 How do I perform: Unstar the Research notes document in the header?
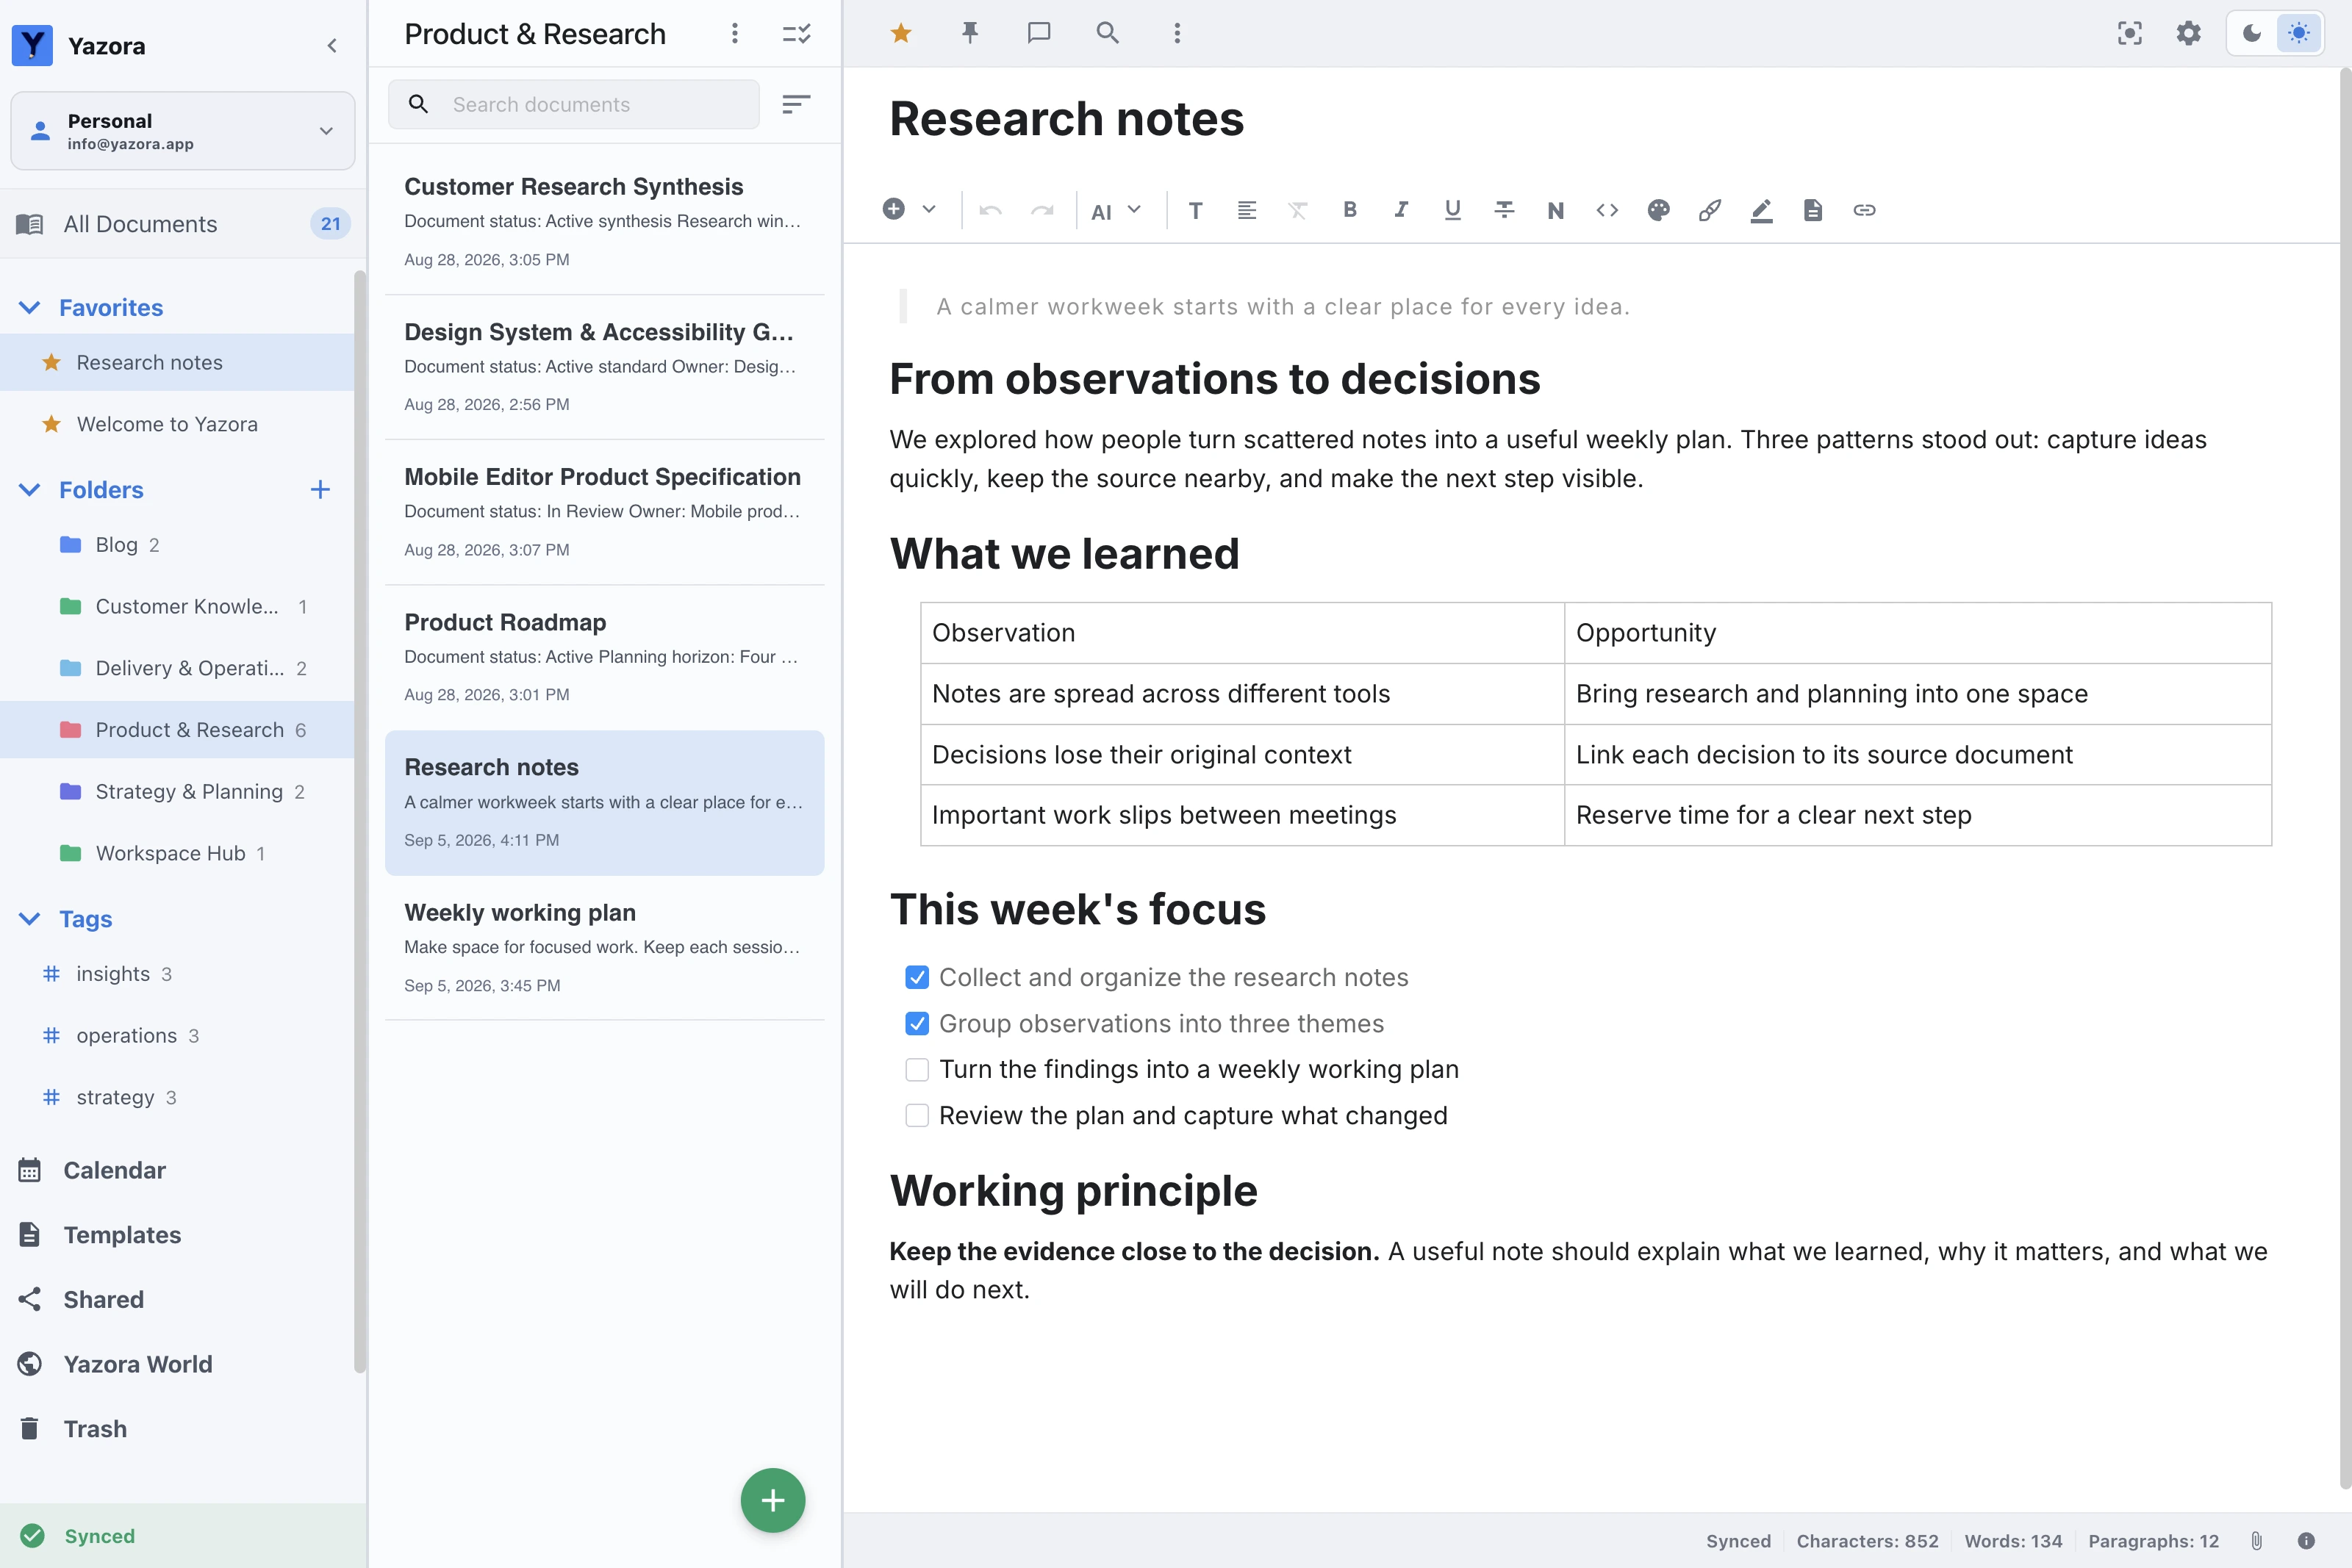click(900, 33)
